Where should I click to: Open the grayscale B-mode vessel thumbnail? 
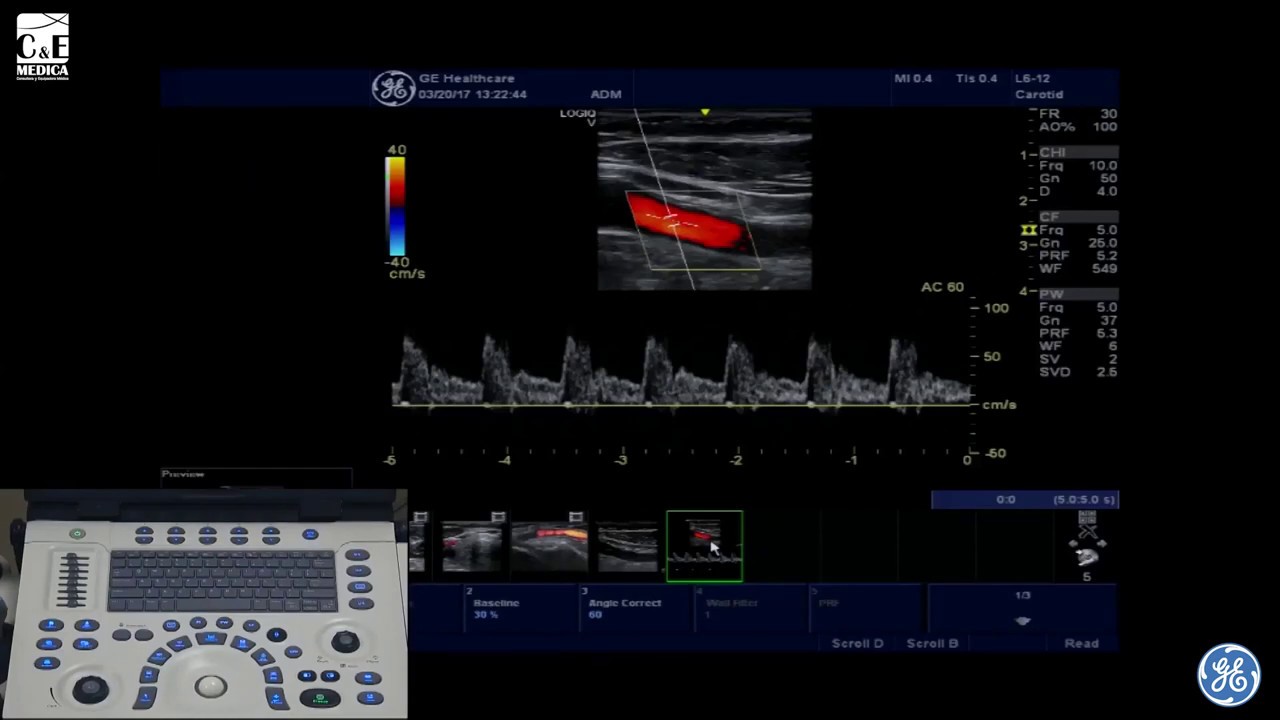(627, 548)
